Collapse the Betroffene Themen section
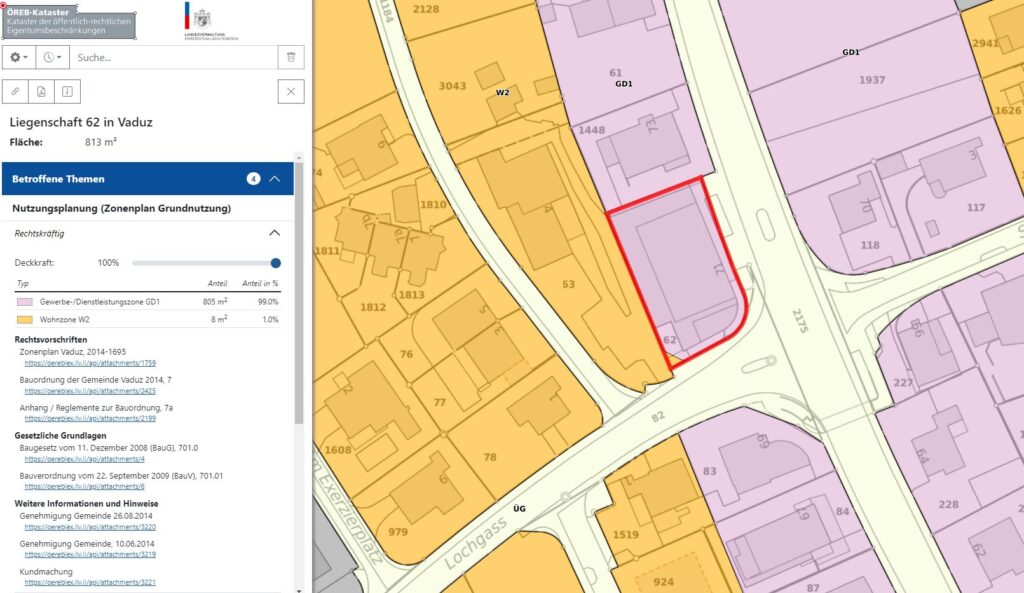Image resolution: width=1024 pixels, height=593 pixels. pyautogui.click(x=275, y=179)
